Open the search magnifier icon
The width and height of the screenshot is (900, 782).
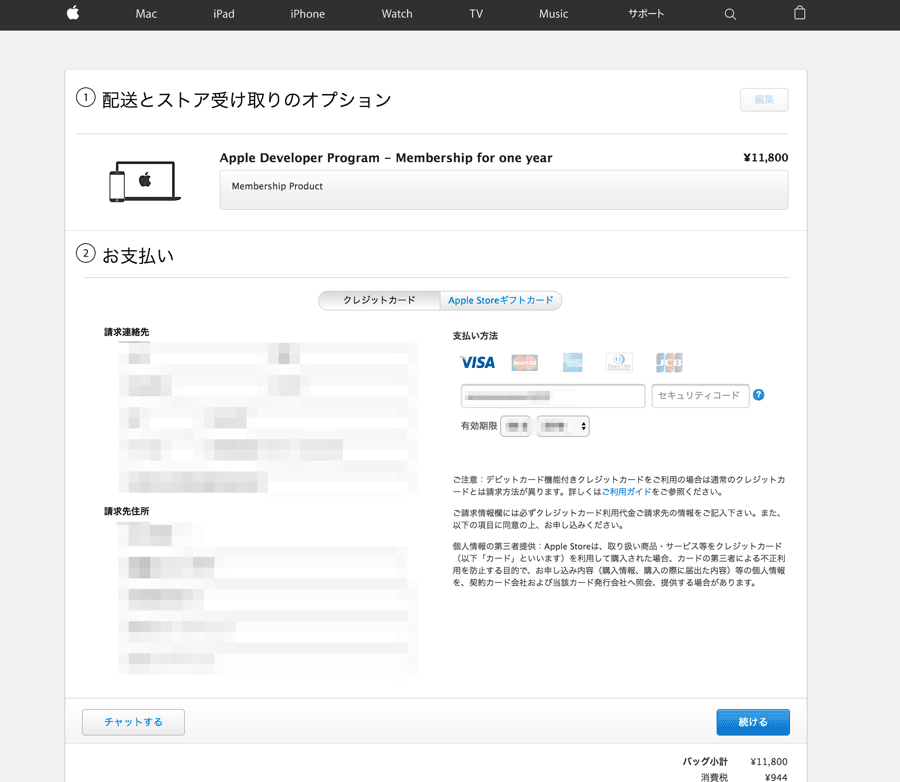[730, 14]
